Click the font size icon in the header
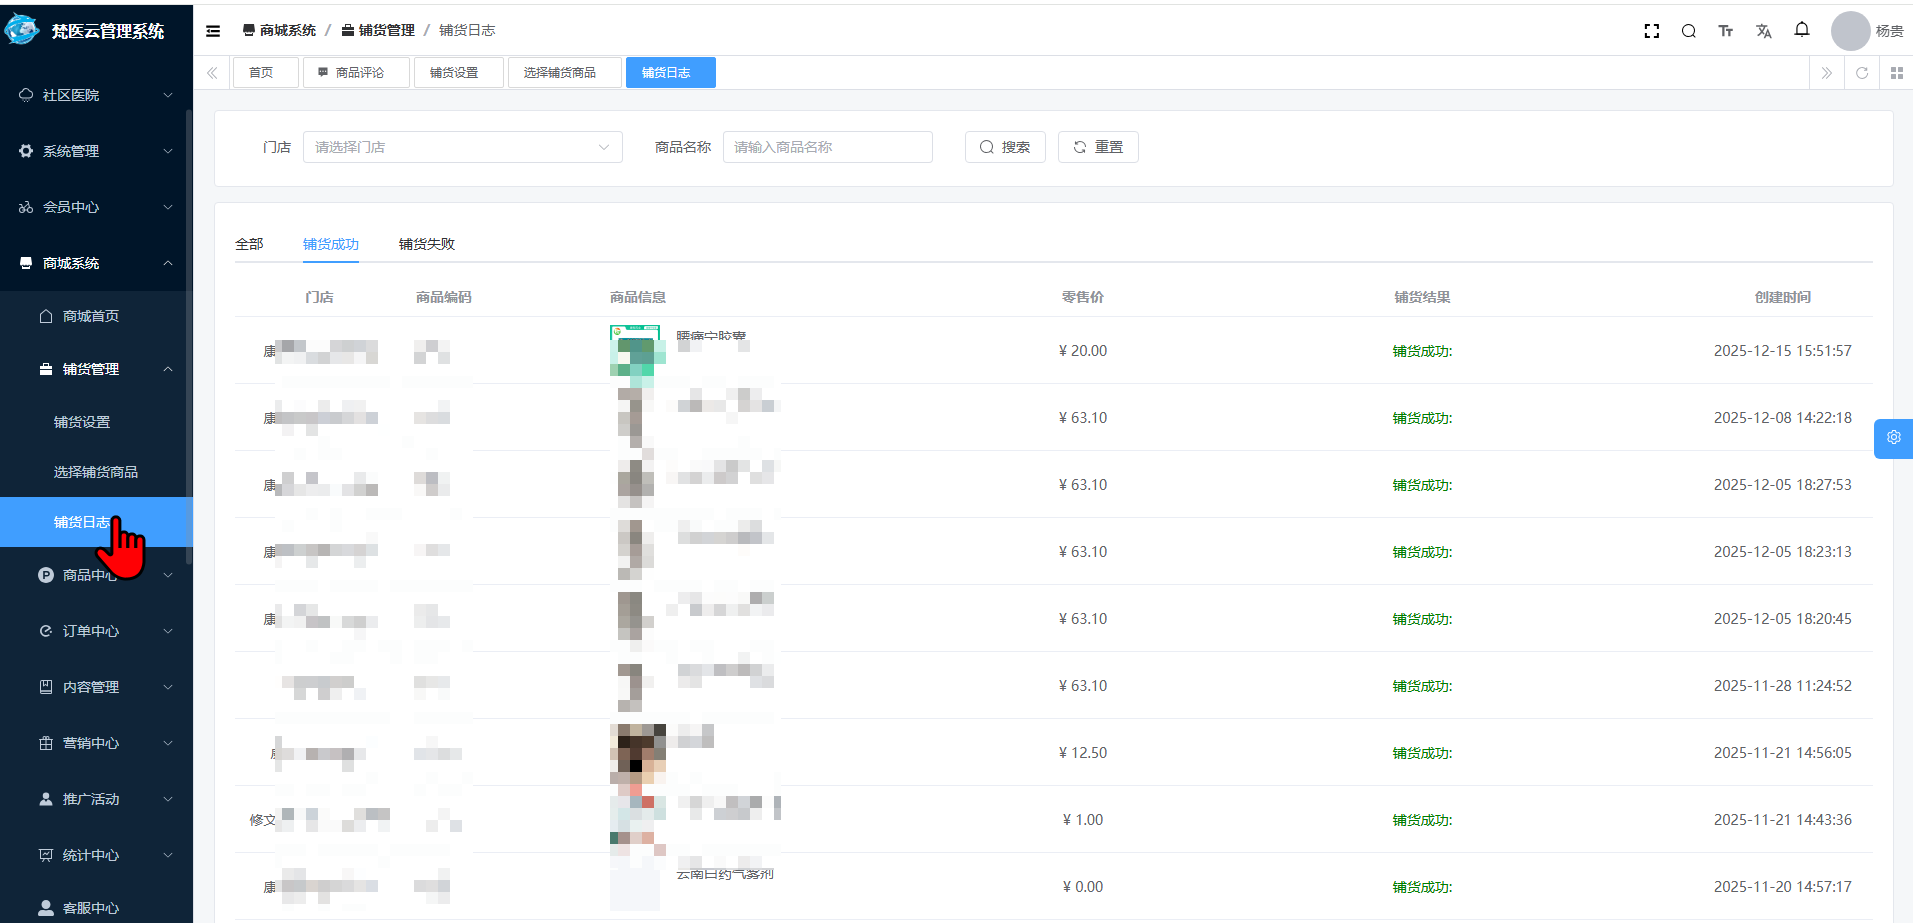The height and width of the screenshot is (923, 1913). point(1725,31)
